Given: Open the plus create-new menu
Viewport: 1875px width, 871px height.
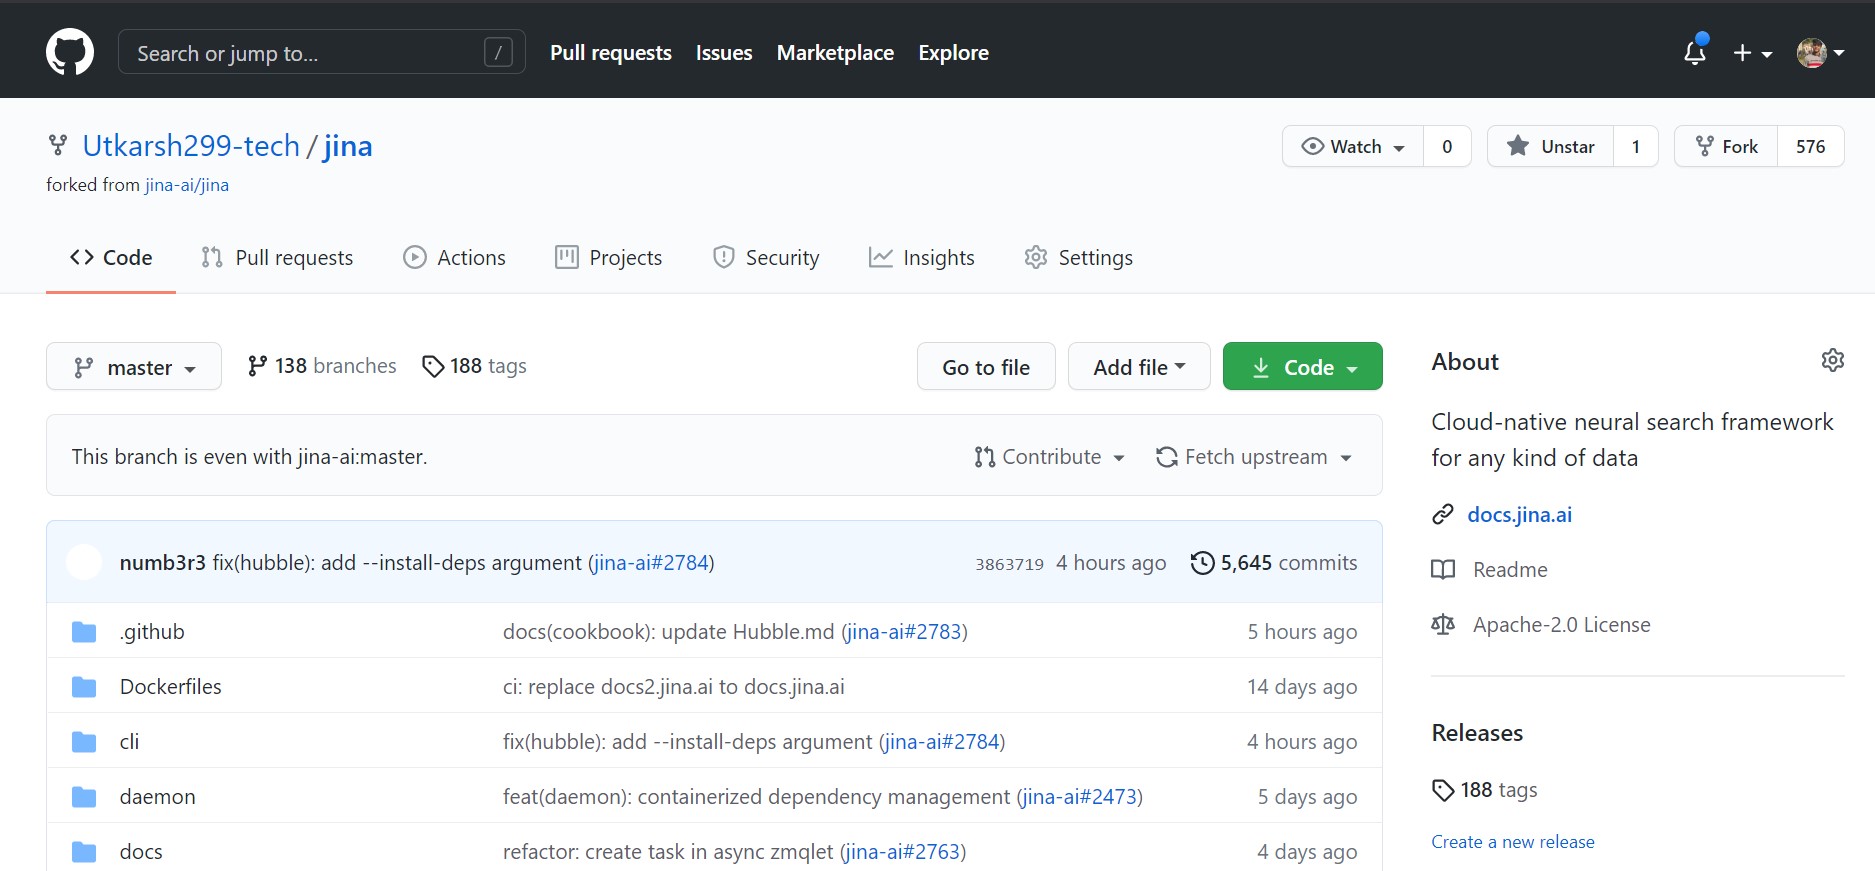Looking at the screenshot, I should (1752, 53).
